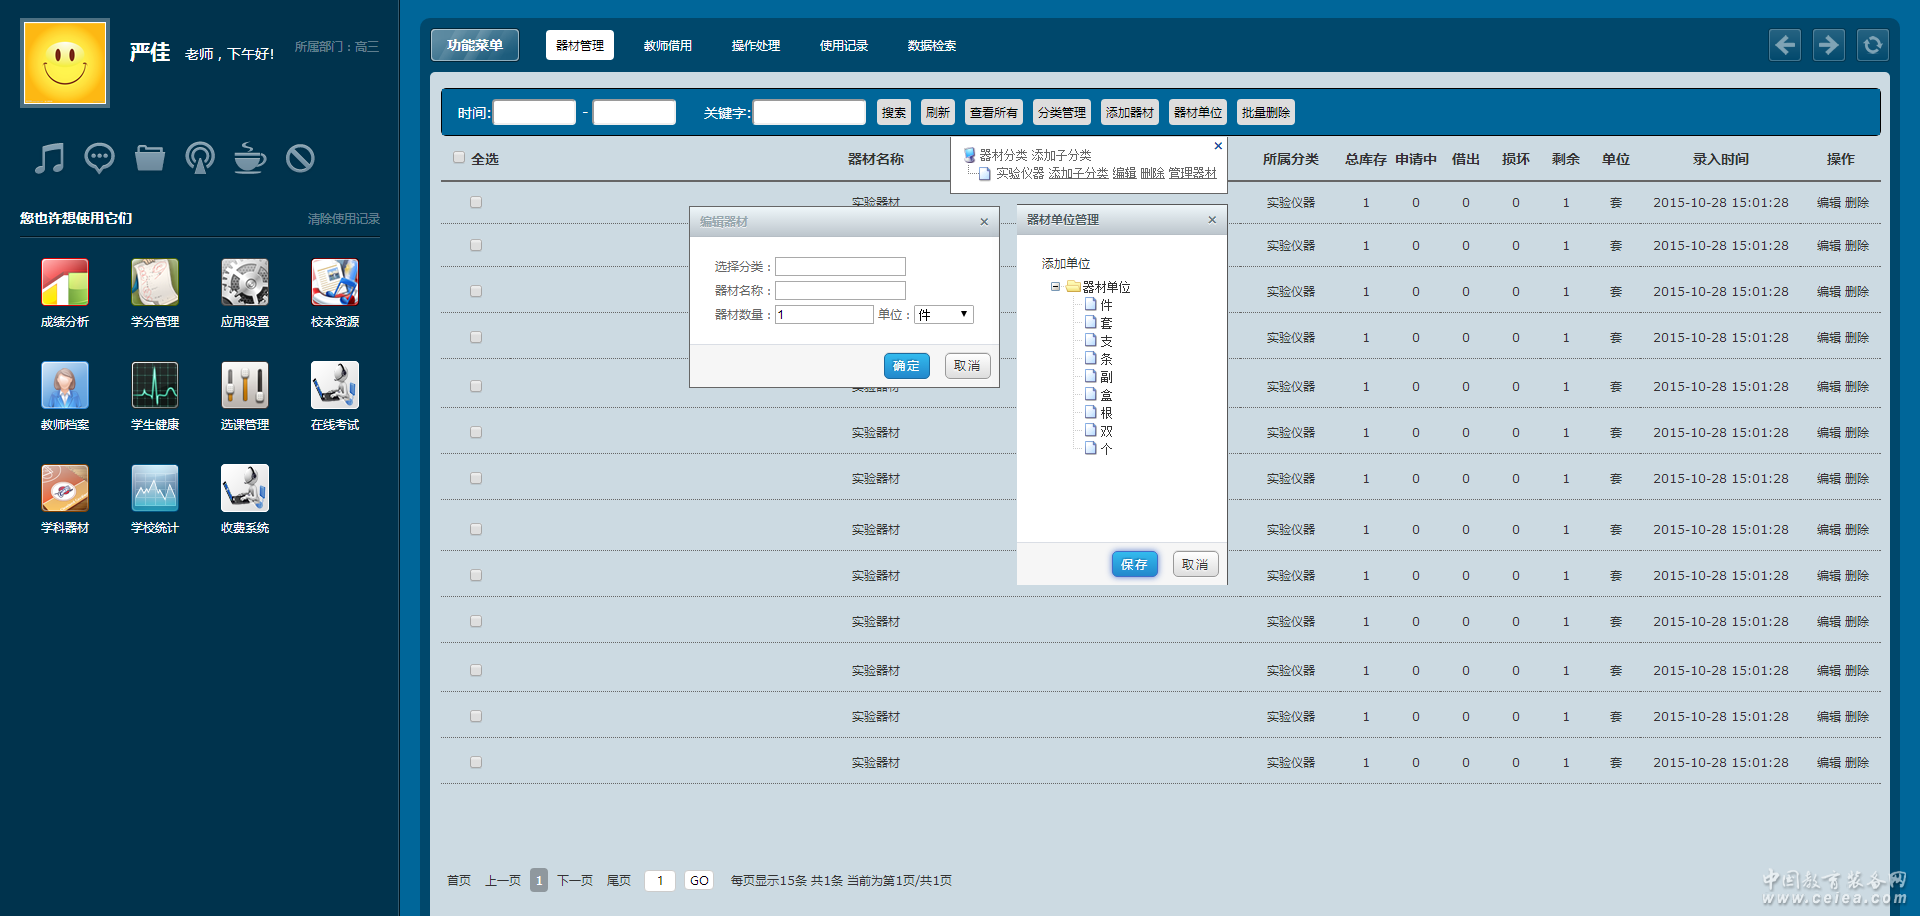The height and width of the screenshot is (916, 1920).
Task: Click the chat bubble icon
Action: point(99,158)
